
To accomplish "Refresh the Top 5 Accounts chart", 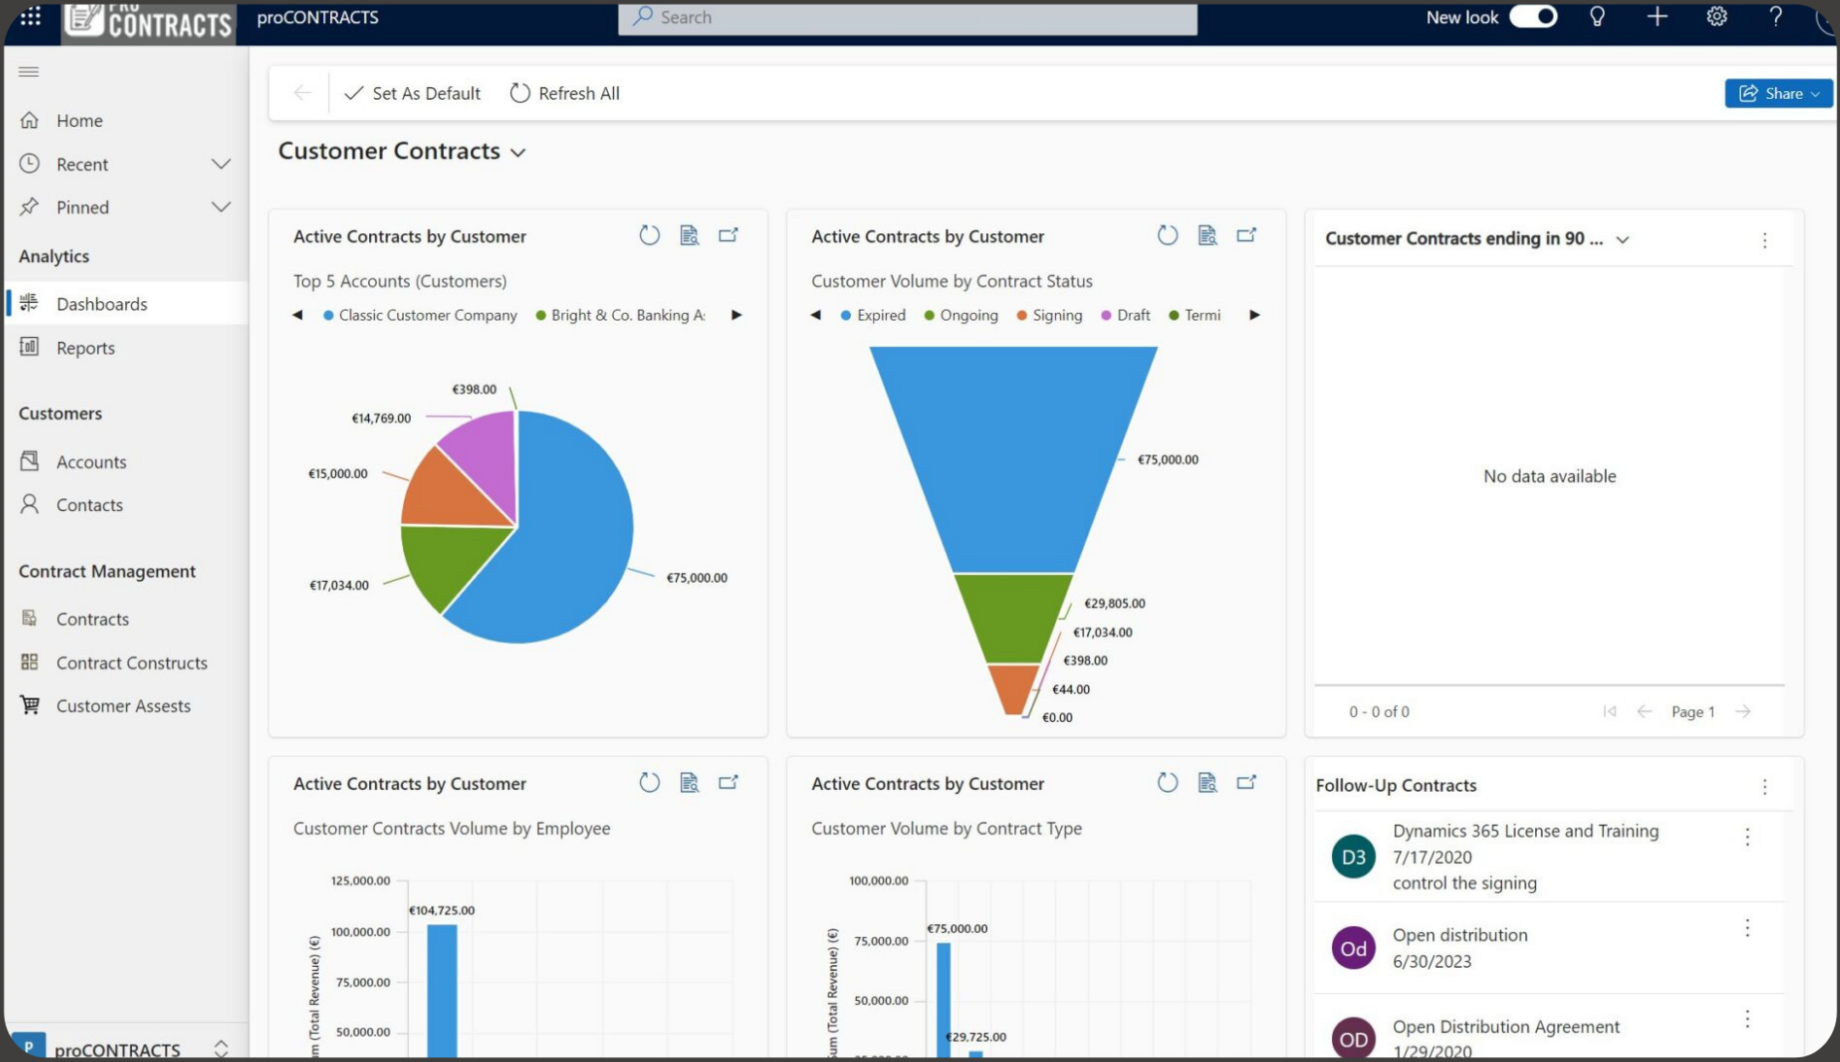I will coord(650,236).
